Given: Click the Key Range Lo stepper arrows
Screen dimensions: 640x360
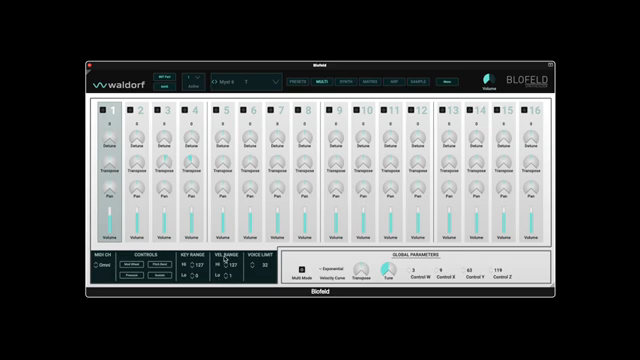Looking at the screenshot, I should point(192,276).
